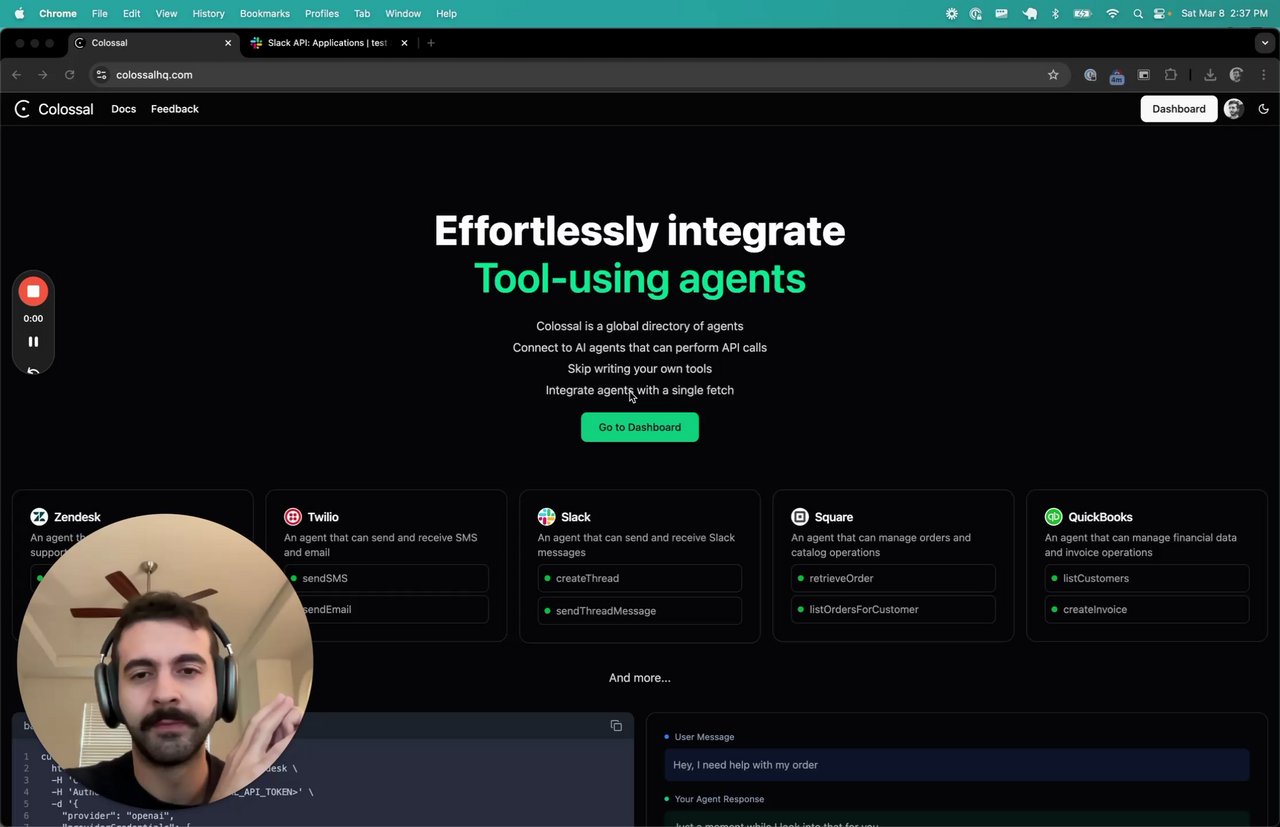The width and height of the screenshot is (1280, 827).
Task: Copy the code snippet with copy icon
Action: point(616,726)
